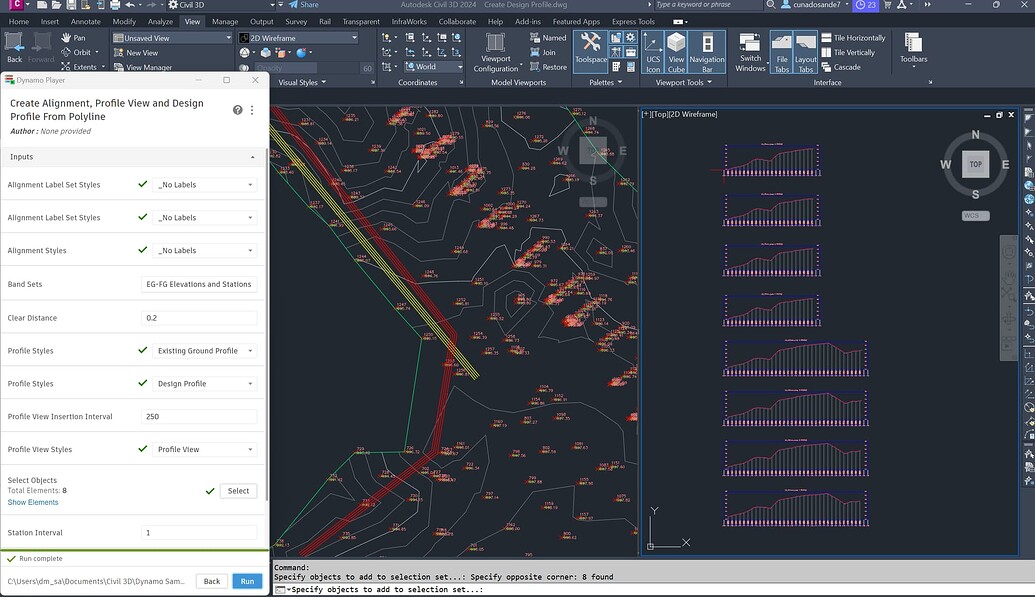Toggle the View Cube display

point(677,52)
